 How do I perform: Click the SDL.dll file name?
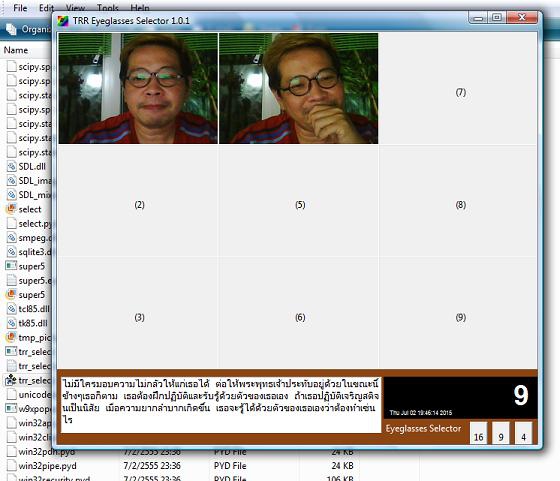[32, 166]
